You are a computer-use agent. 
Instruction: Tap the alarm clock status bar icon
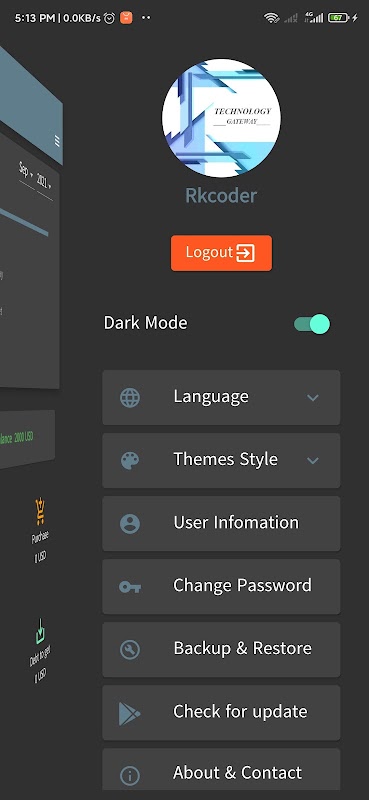109,18
